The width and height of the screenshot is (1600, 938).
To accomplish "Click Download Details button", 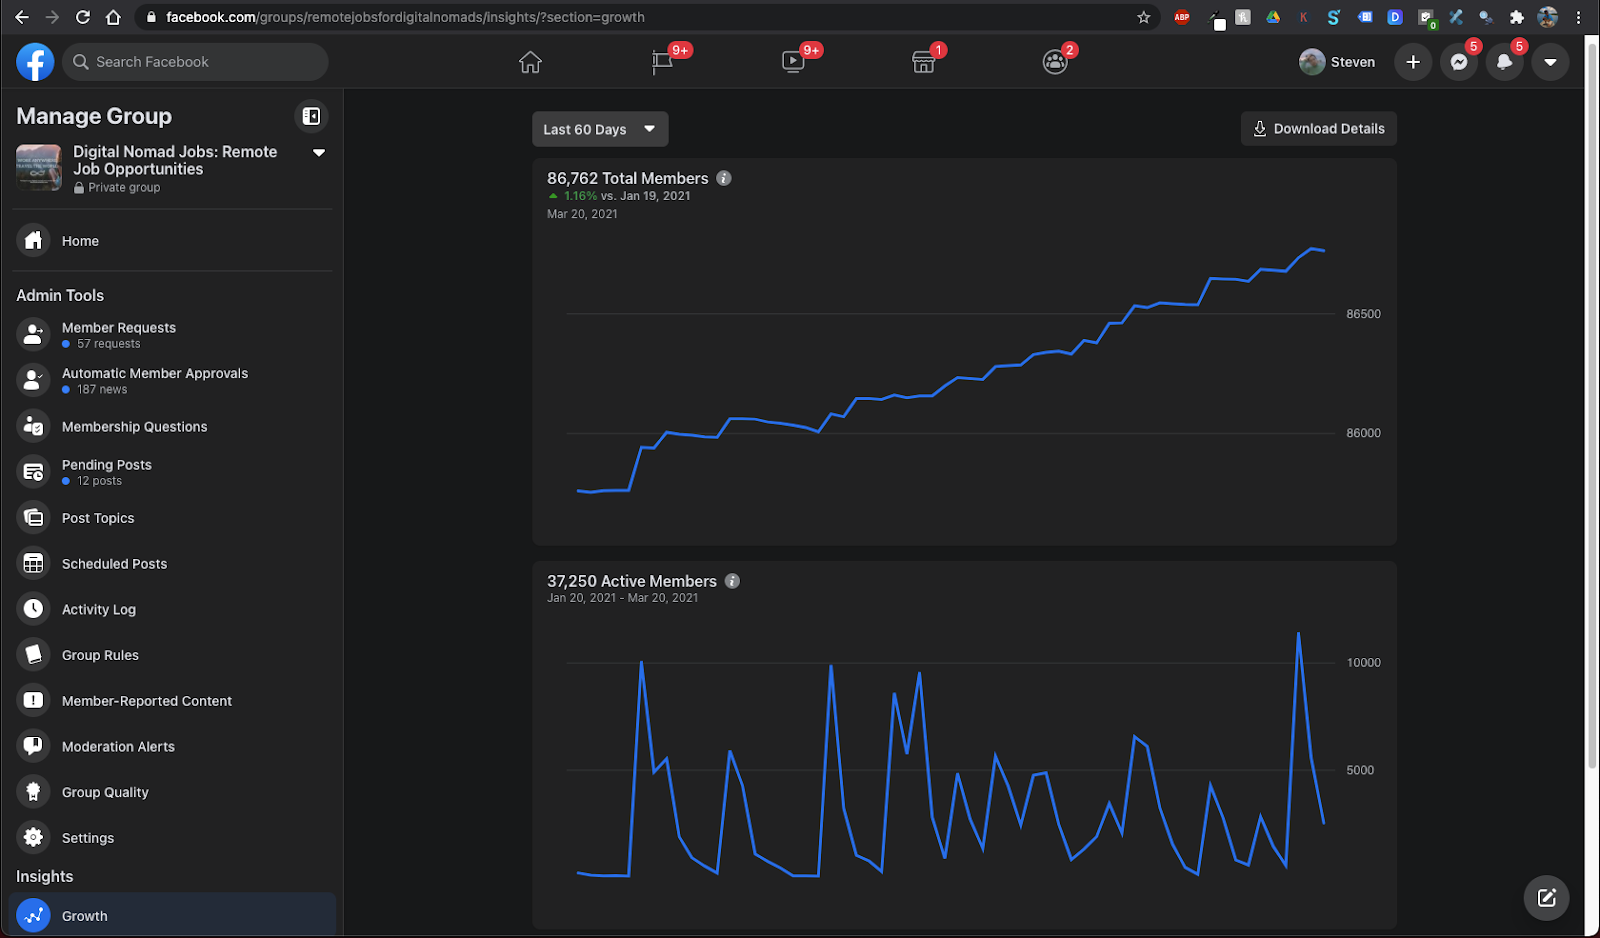I will coord(1319,129).
